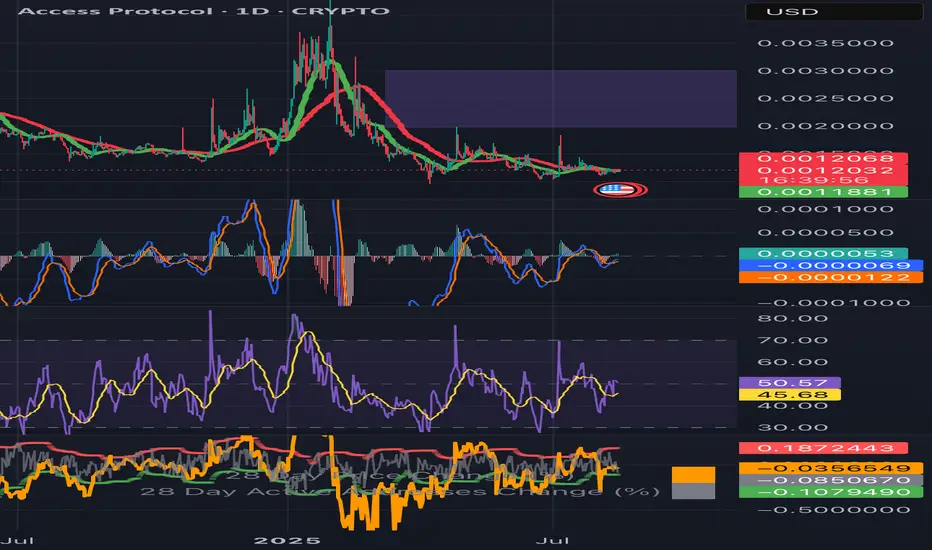932x550 pixels.
Task: Click the purple 50.57 RSI value label
Action: (789, 383)
